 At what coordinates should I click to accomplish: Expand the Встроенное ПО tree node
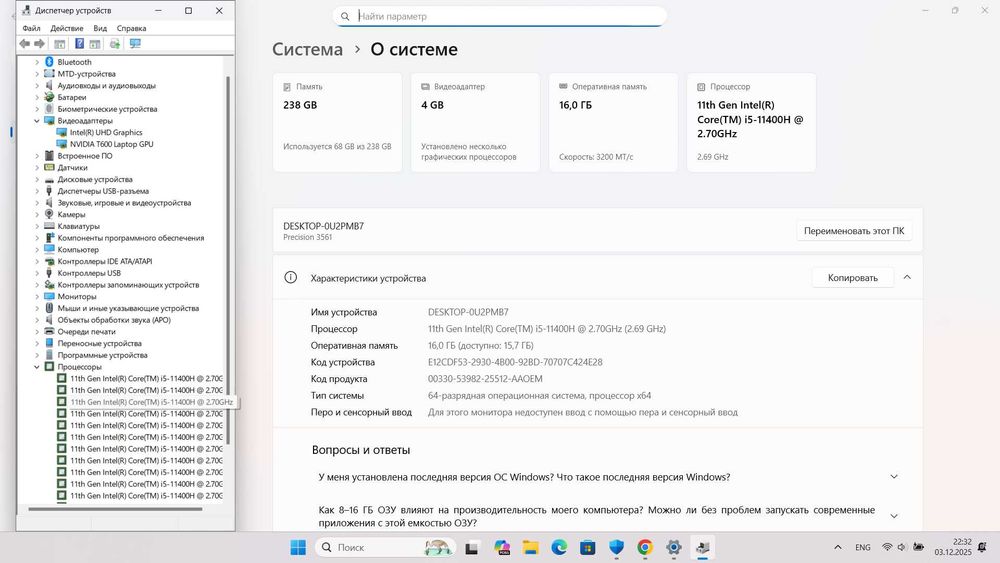pos(37,156)
